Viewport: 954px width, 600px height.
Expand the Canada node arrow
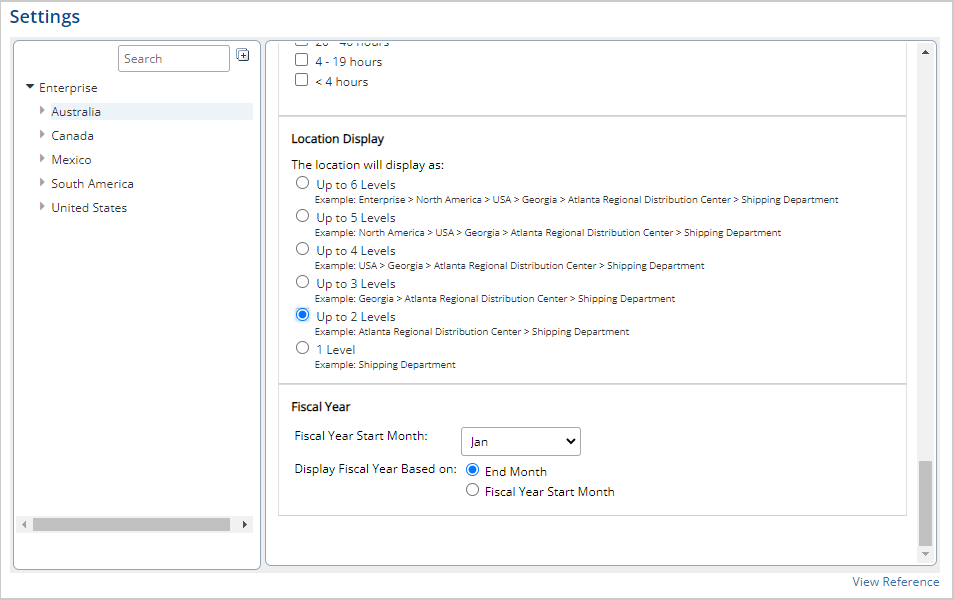42,135
